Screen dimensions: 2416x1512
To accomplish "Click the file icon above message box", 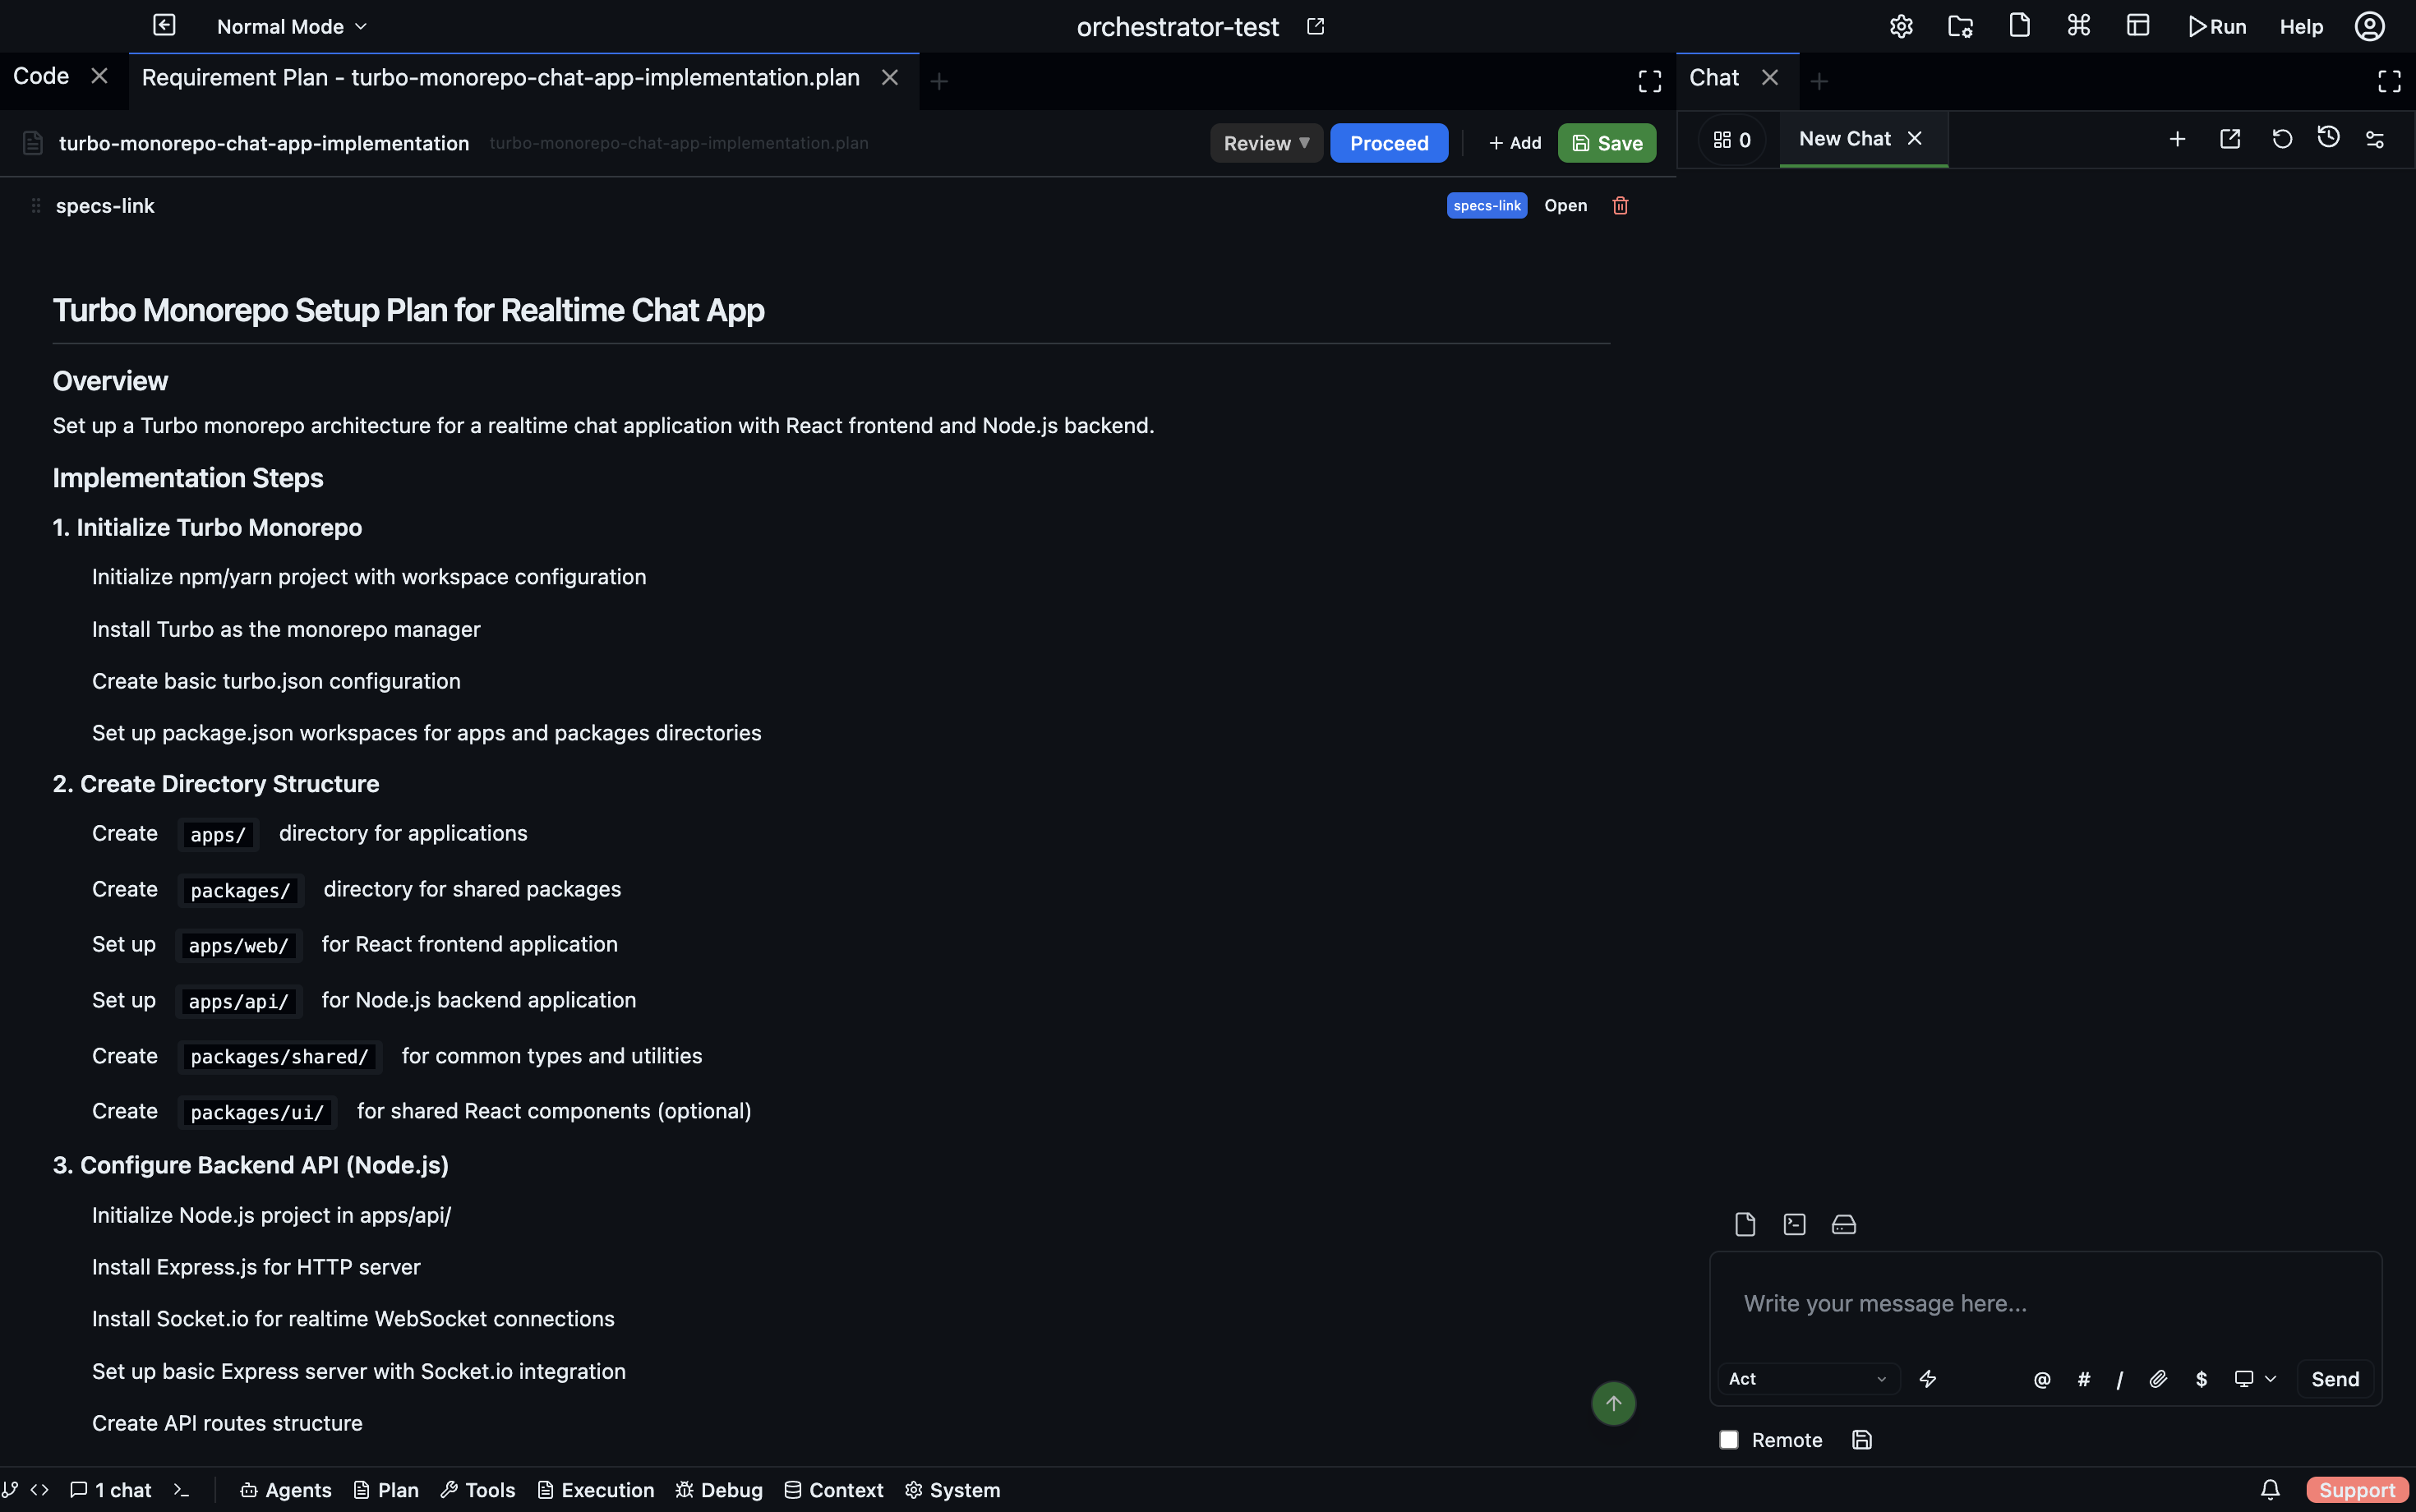I will 1745,1224.
